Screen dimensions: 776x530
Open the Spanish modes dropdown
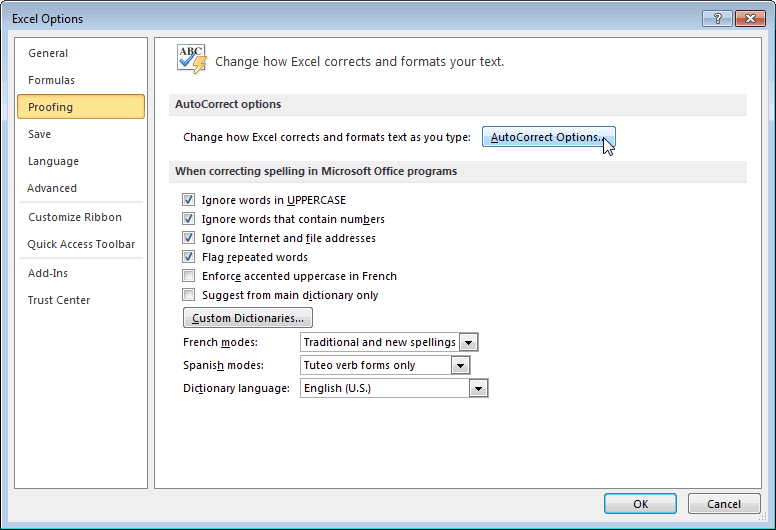click(460, 365)
